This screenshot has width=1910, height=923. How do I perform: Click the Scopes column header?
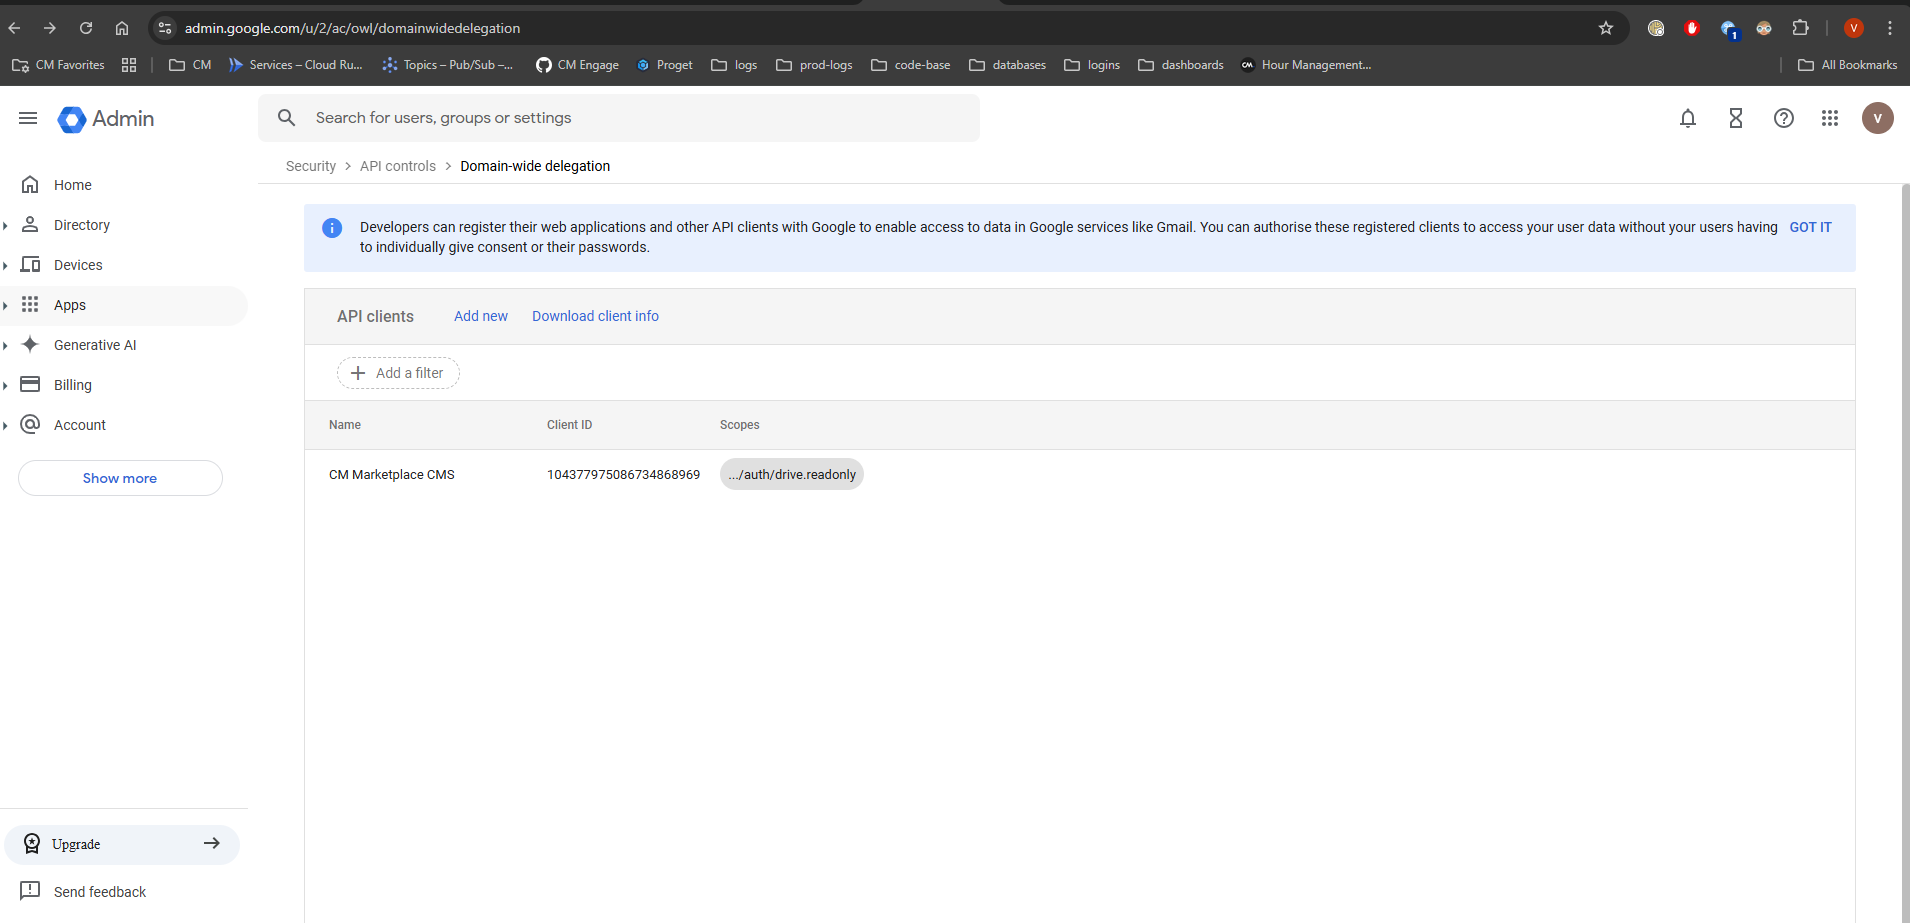click(x=740, y=425)
